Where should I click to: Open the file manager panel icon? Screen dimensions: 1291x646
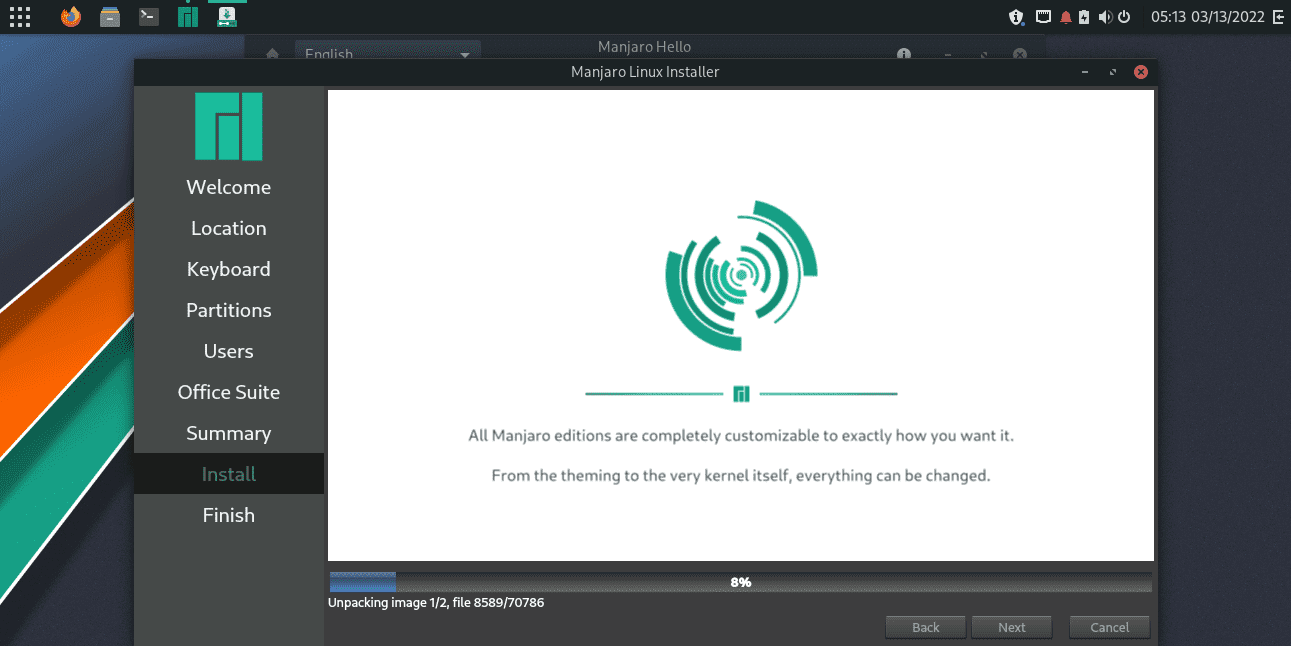(110, 16)
